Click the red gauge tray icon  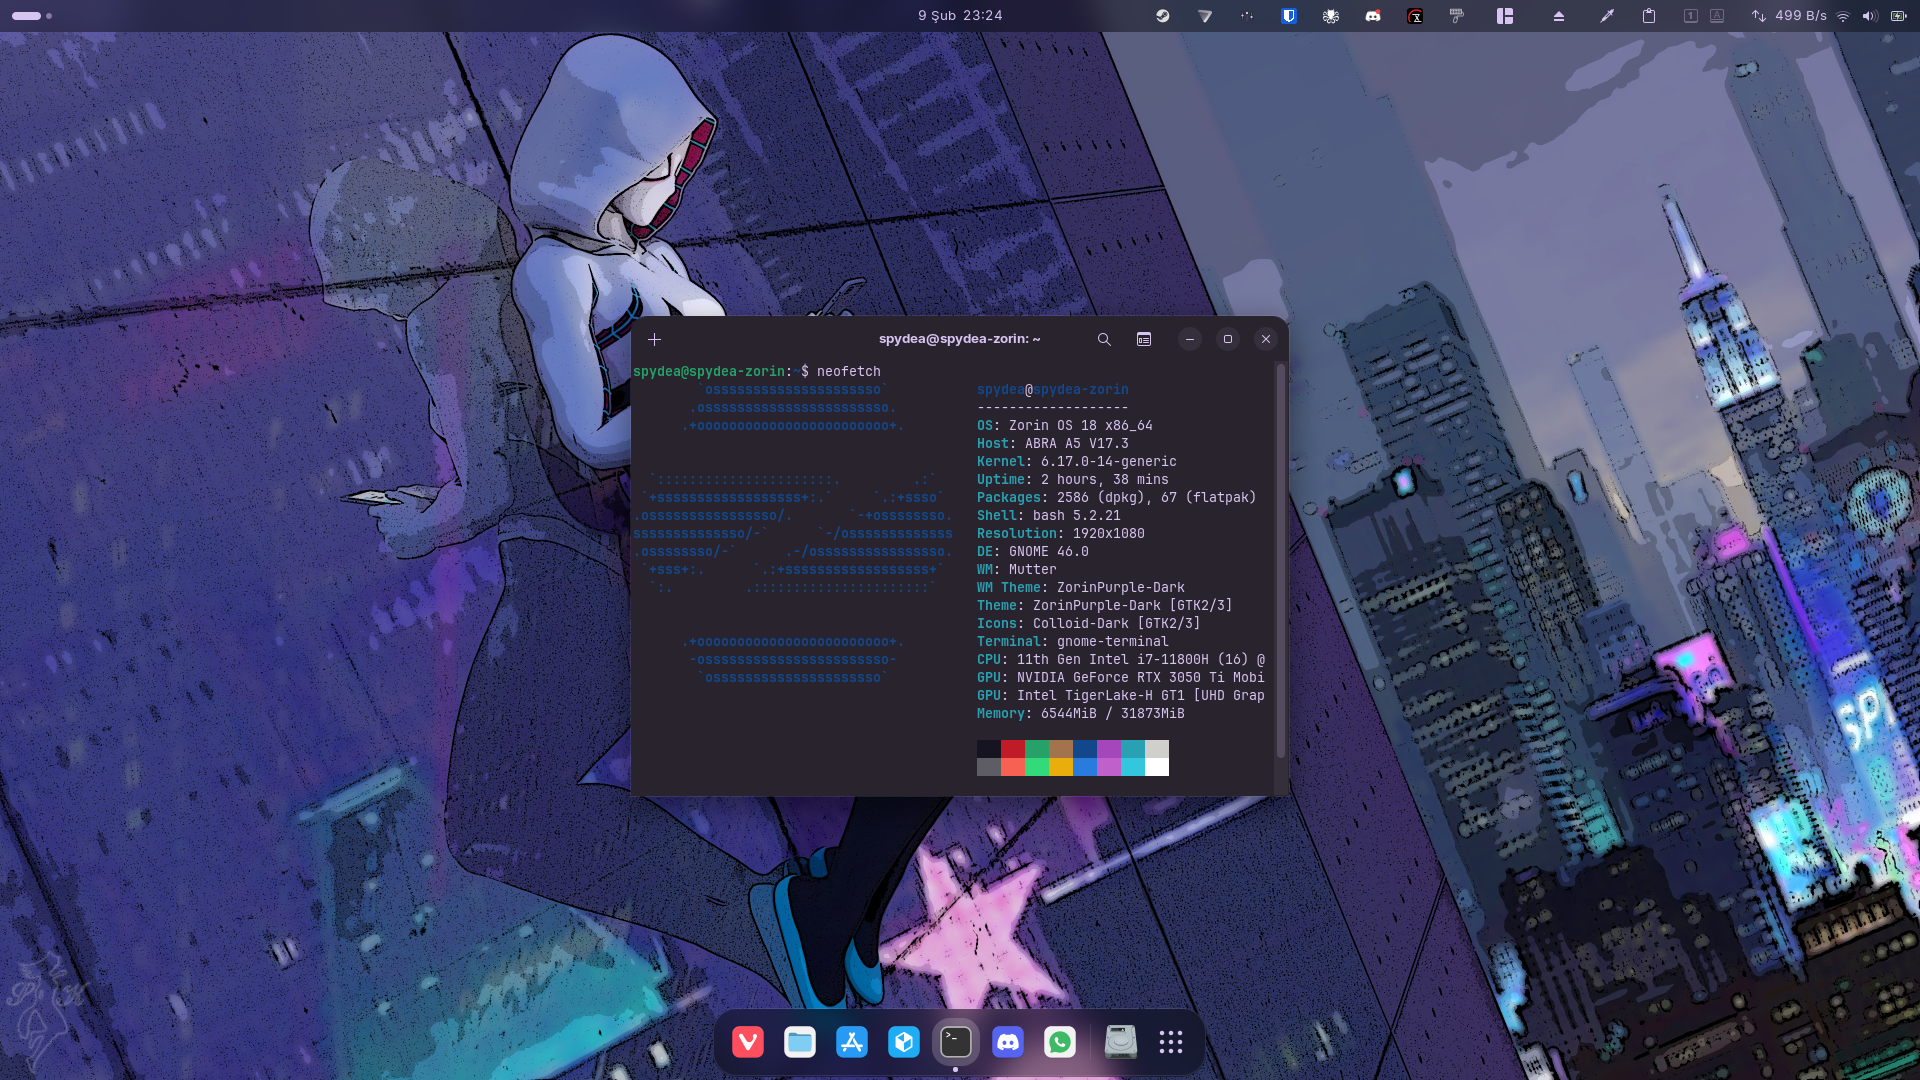click(x=1415, y=16)
